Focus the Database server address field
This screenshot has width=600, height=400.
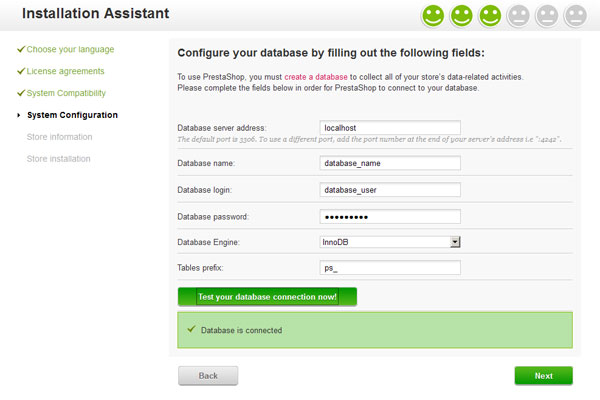click(x=390, y=127)
